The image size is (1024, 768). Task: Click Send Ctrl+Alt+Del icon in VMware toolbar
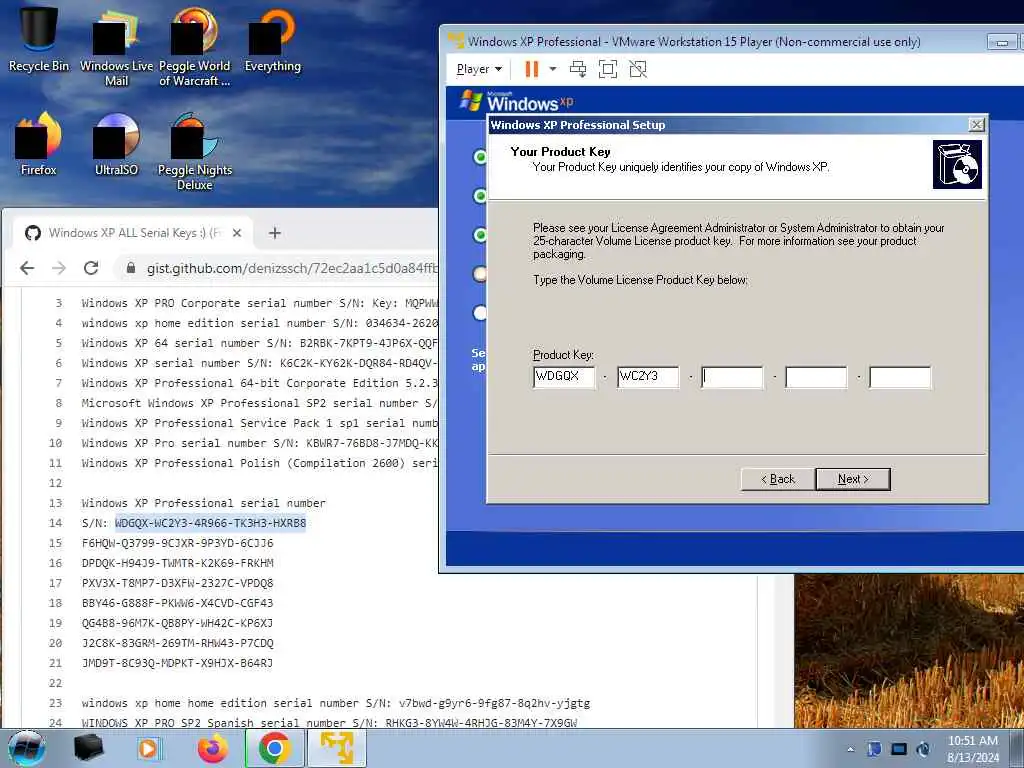tap(578, 69)
